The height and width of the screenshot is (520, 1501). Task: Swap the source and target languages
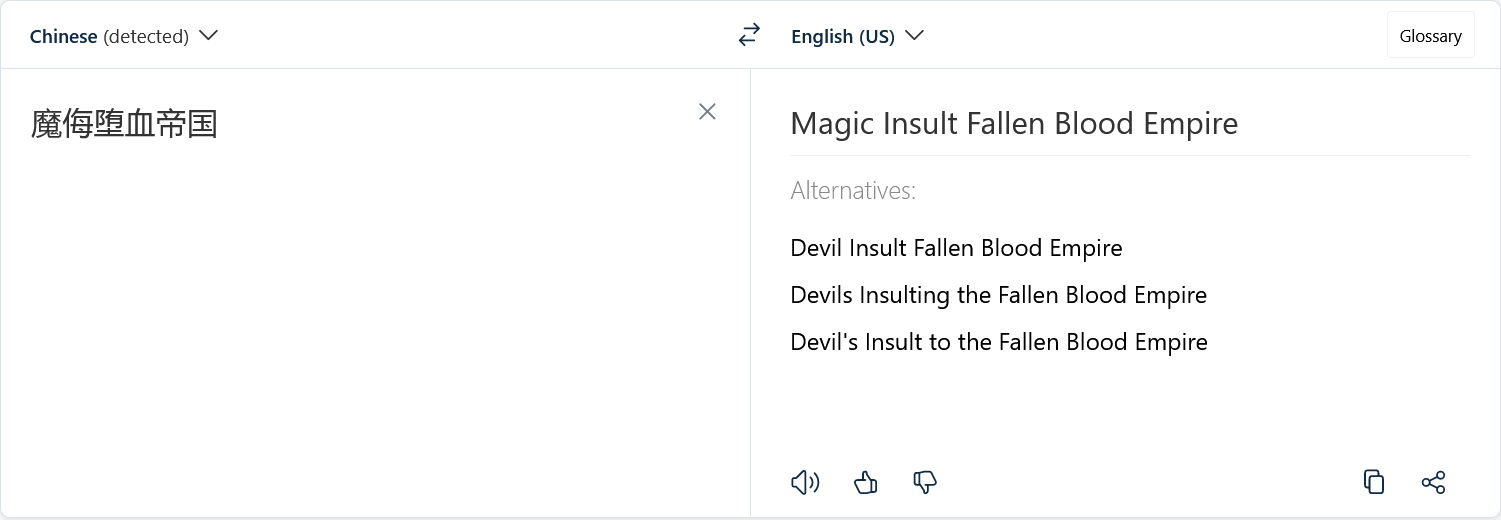[x=749, y=36]
